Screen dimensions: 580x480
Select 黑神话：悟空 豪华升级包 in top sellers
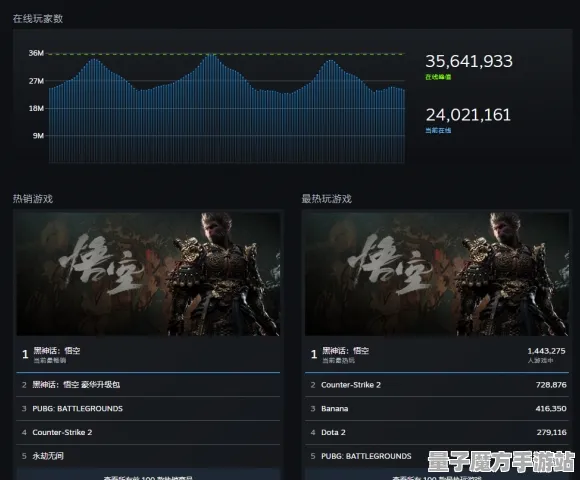148,385
